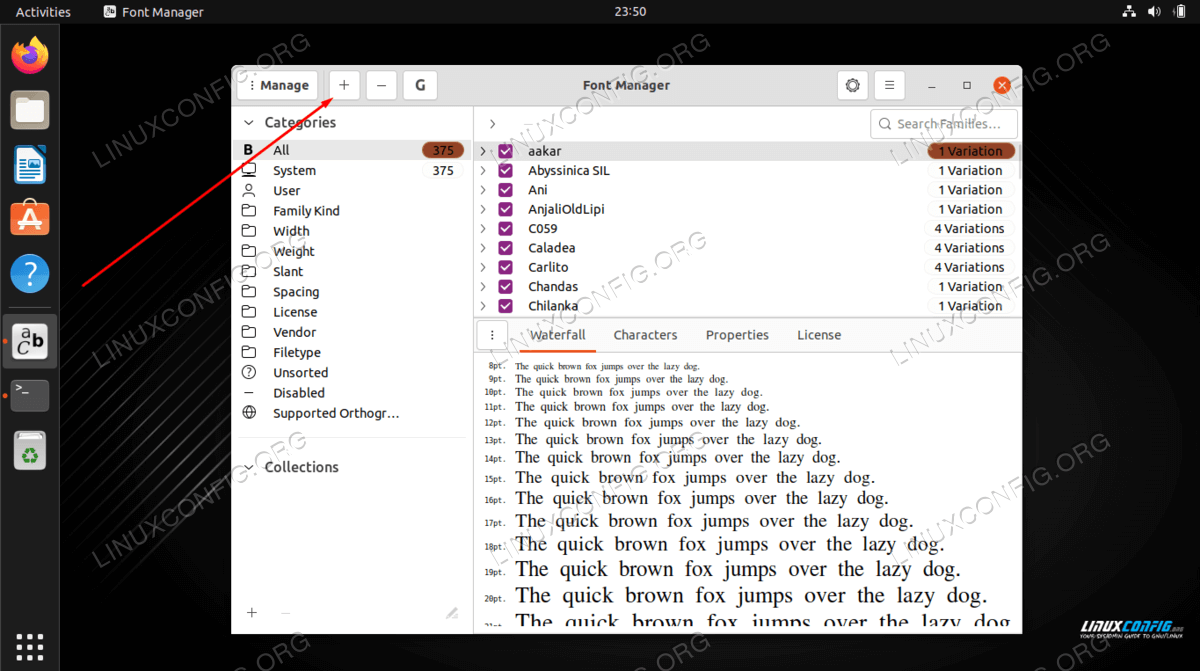Switch to the Characters tab

coord(645,335)
